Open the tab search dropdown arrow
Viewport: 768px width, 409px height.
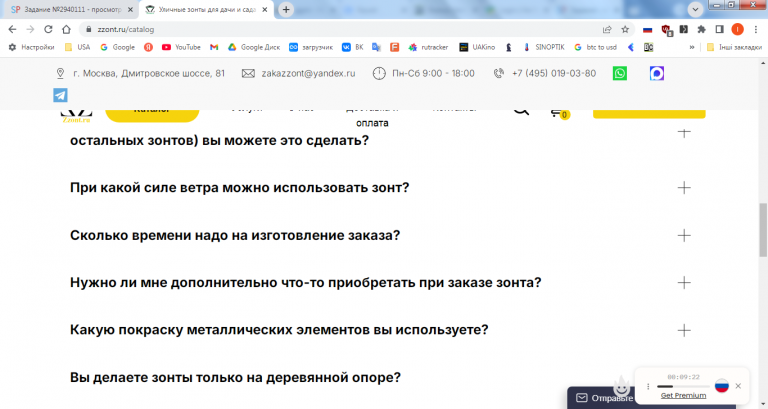[695, 9]
